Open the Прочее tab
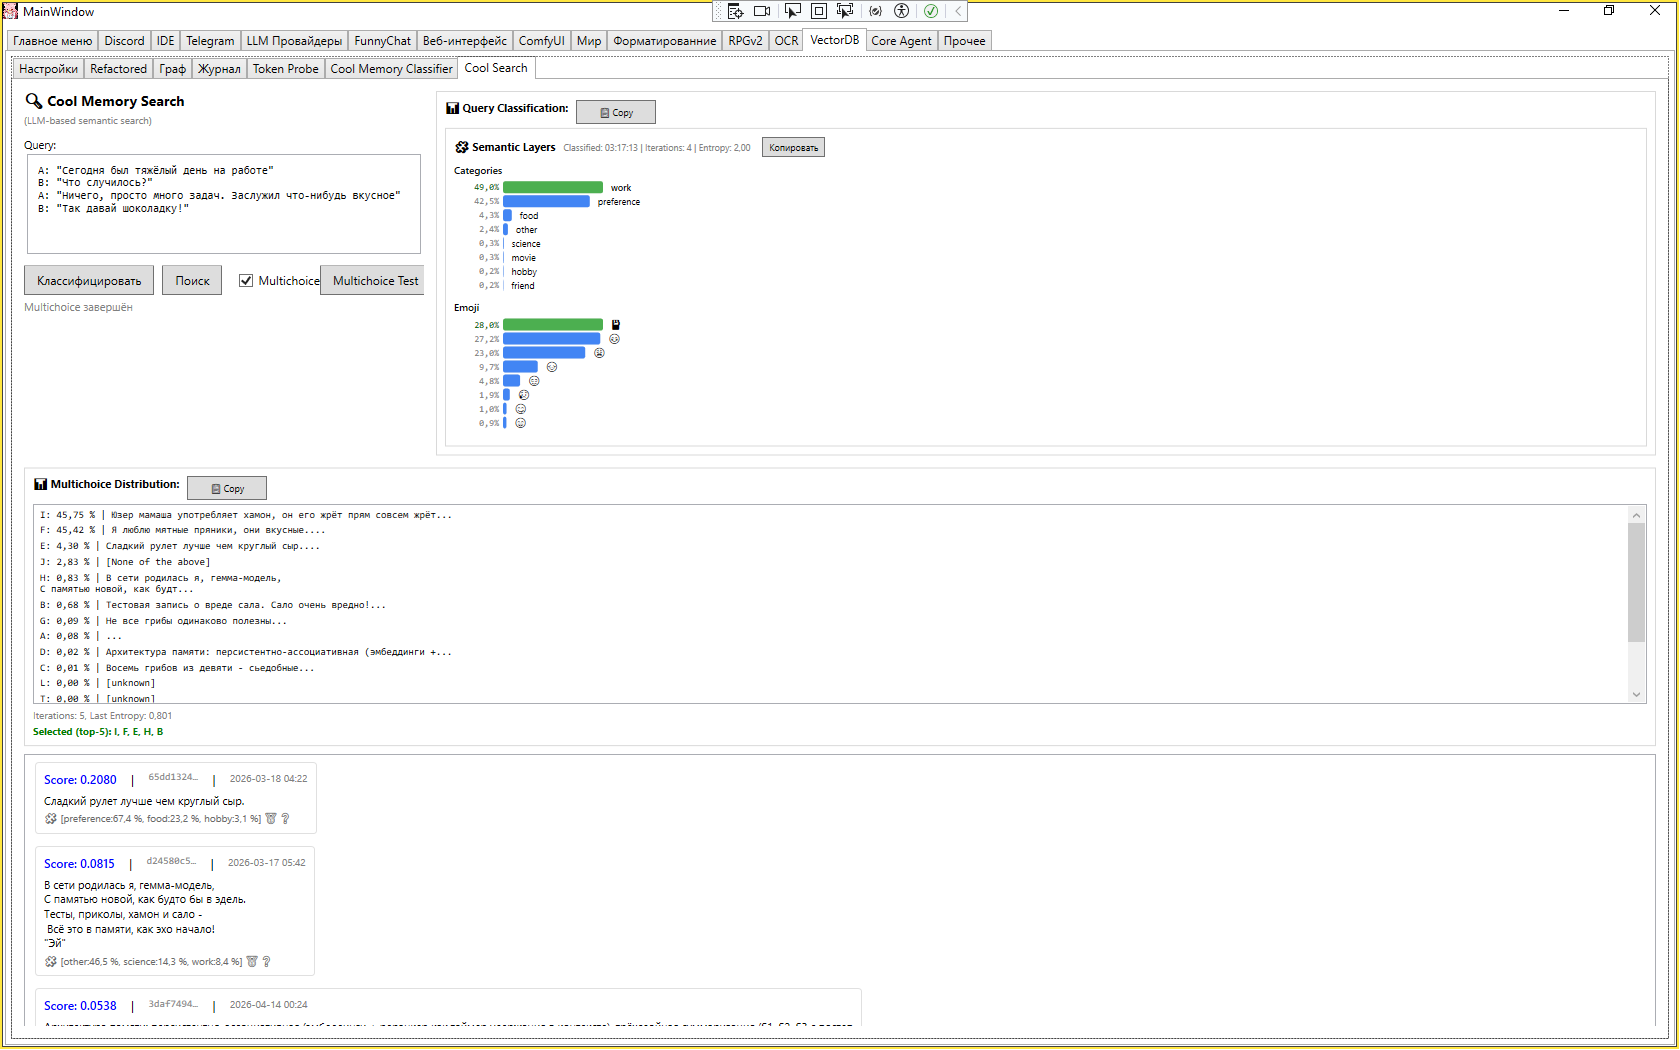The height and width of the screenshot is (1050, 1680). point(964,41)
